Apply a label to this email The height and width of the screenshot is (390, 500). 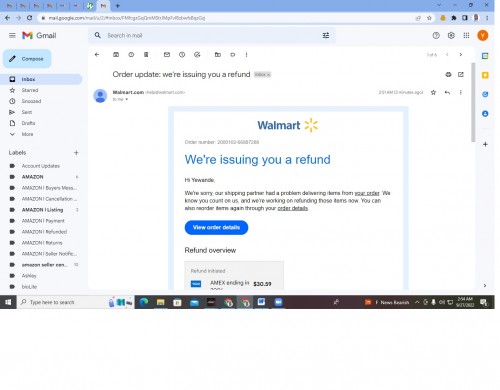click(233, 55)
